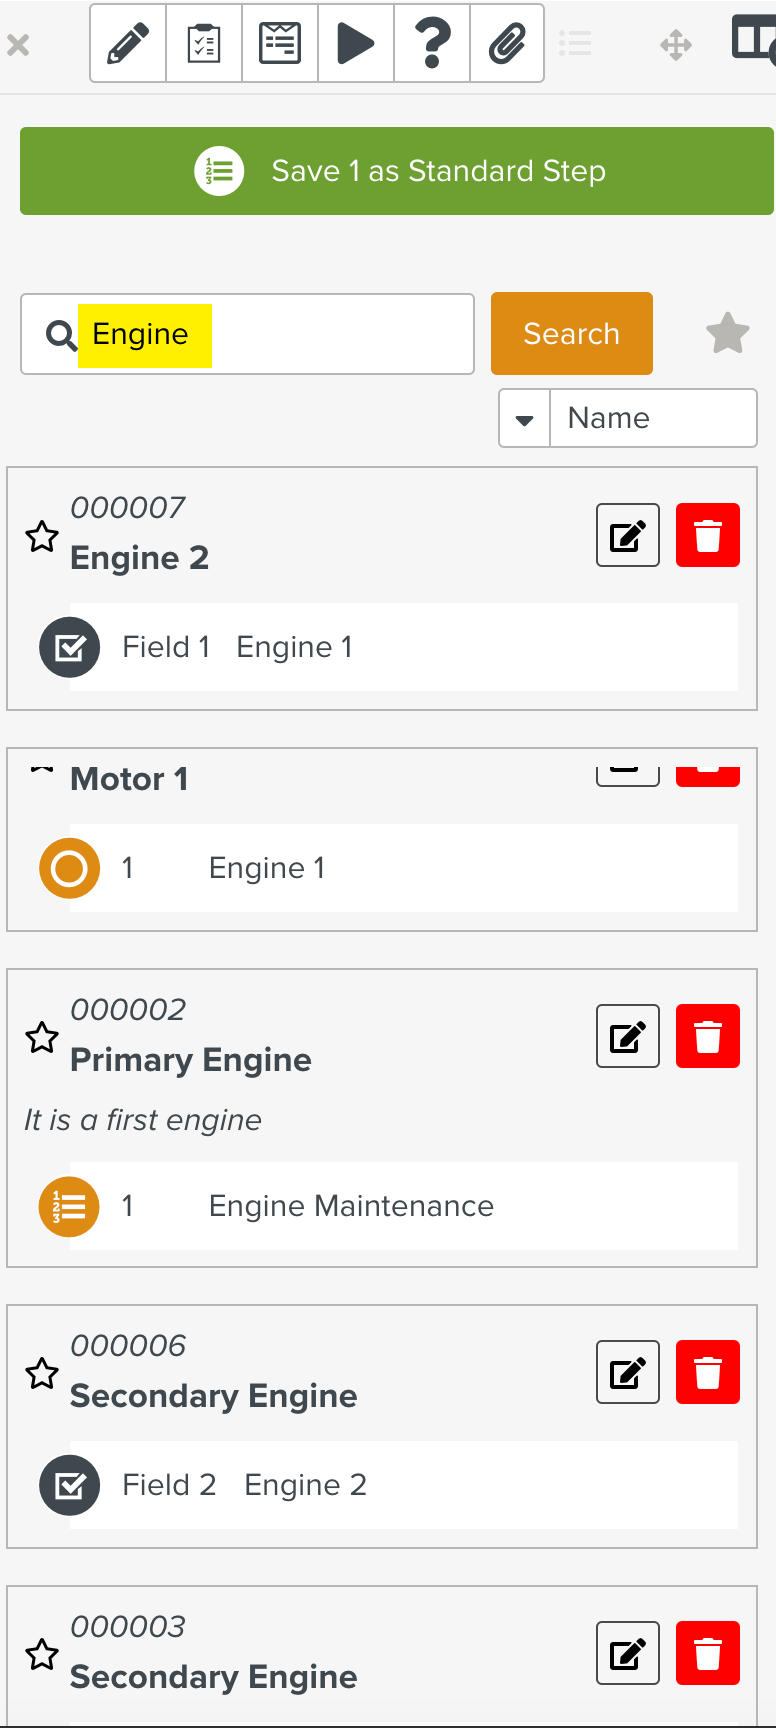776x1728 pixels.
Task: Mark Secondary Engine 000006 as favorite
Action: [42, 1373]
